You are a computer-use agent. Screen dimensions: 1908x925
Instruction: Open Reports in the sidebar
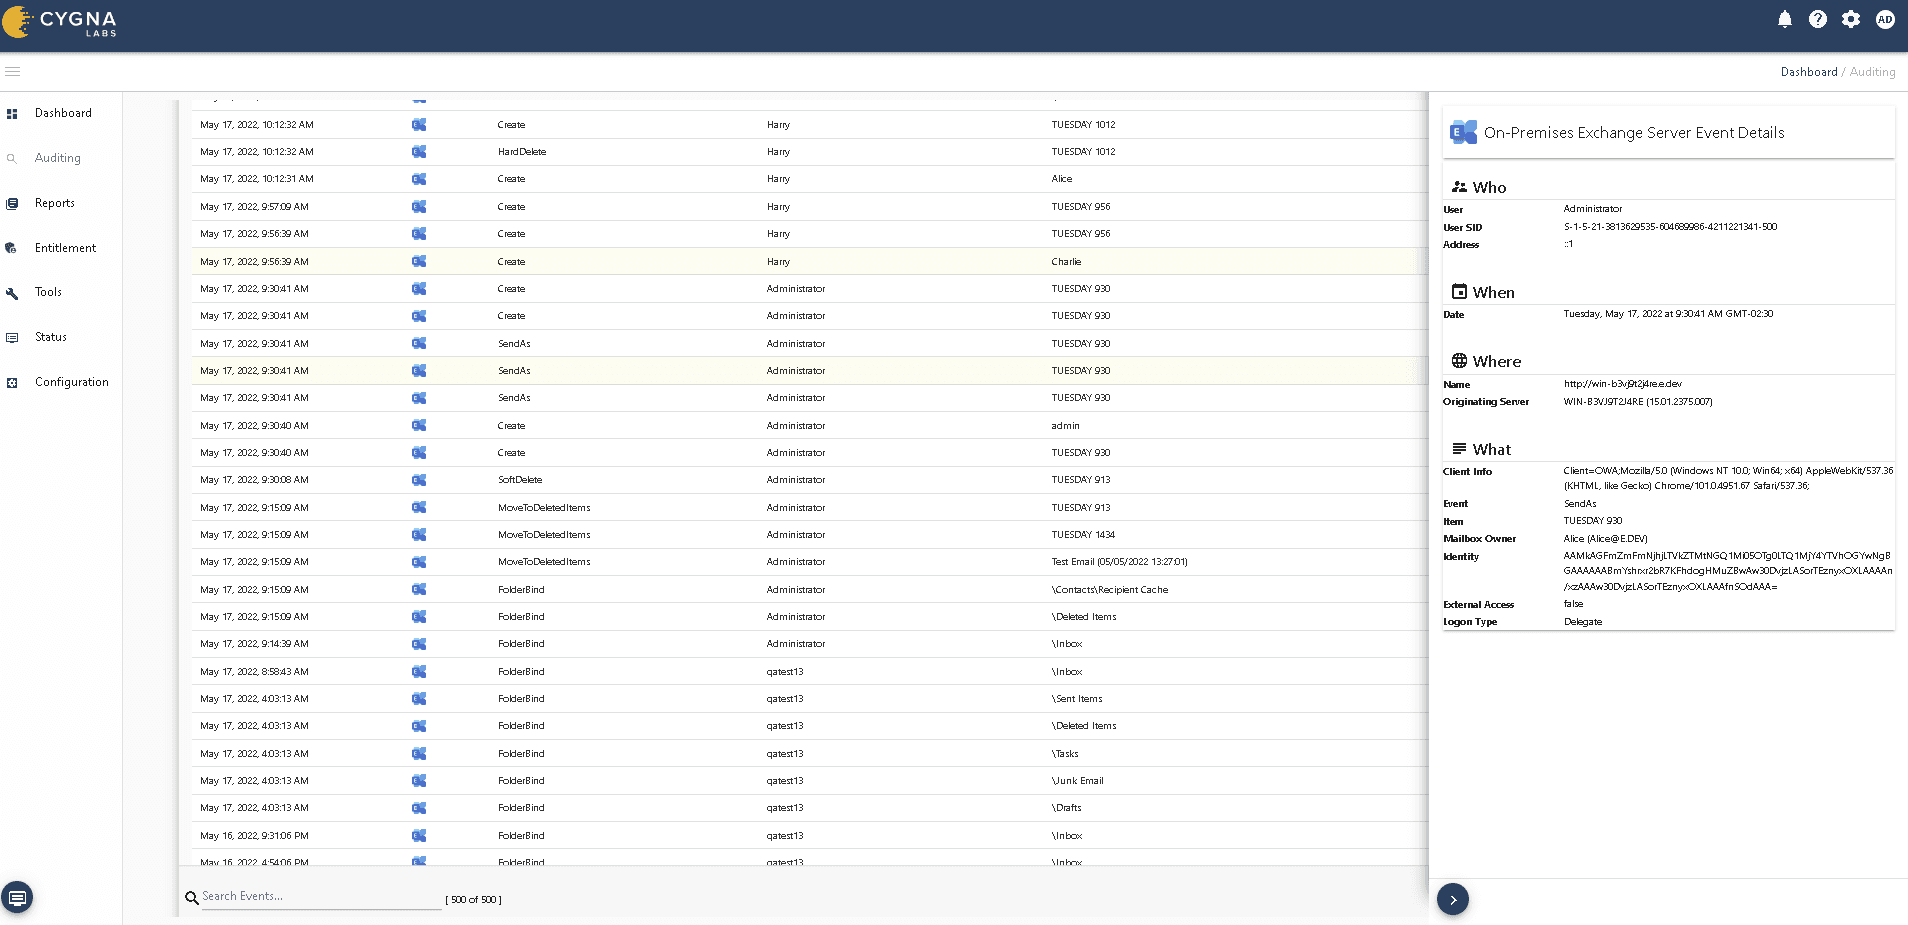pos(55,203)
